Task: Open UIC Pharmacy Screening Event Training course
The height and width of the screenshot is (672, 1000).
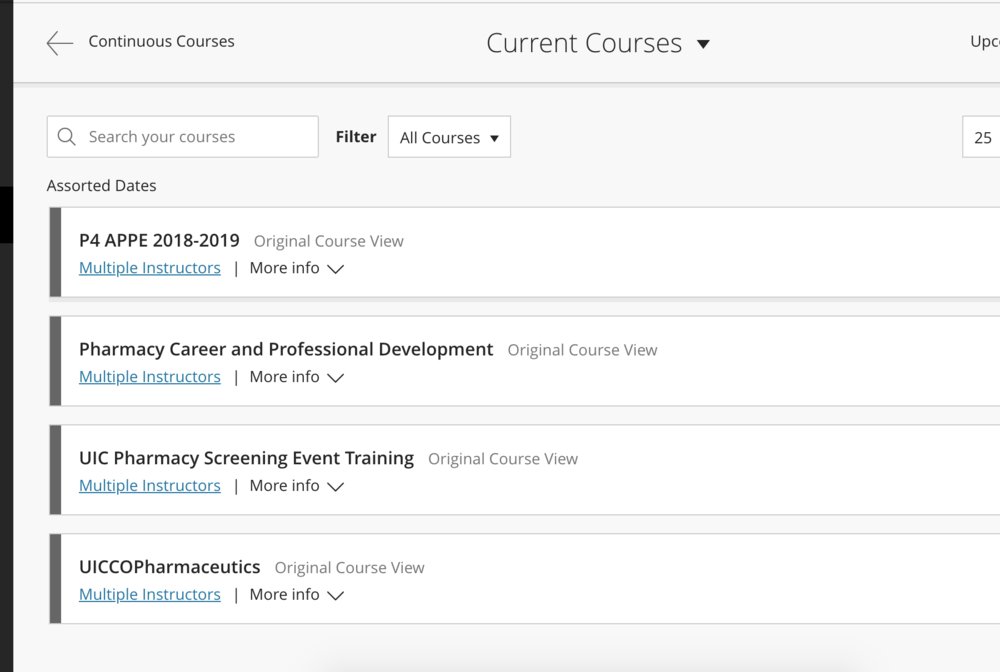Action: (246, 458)
